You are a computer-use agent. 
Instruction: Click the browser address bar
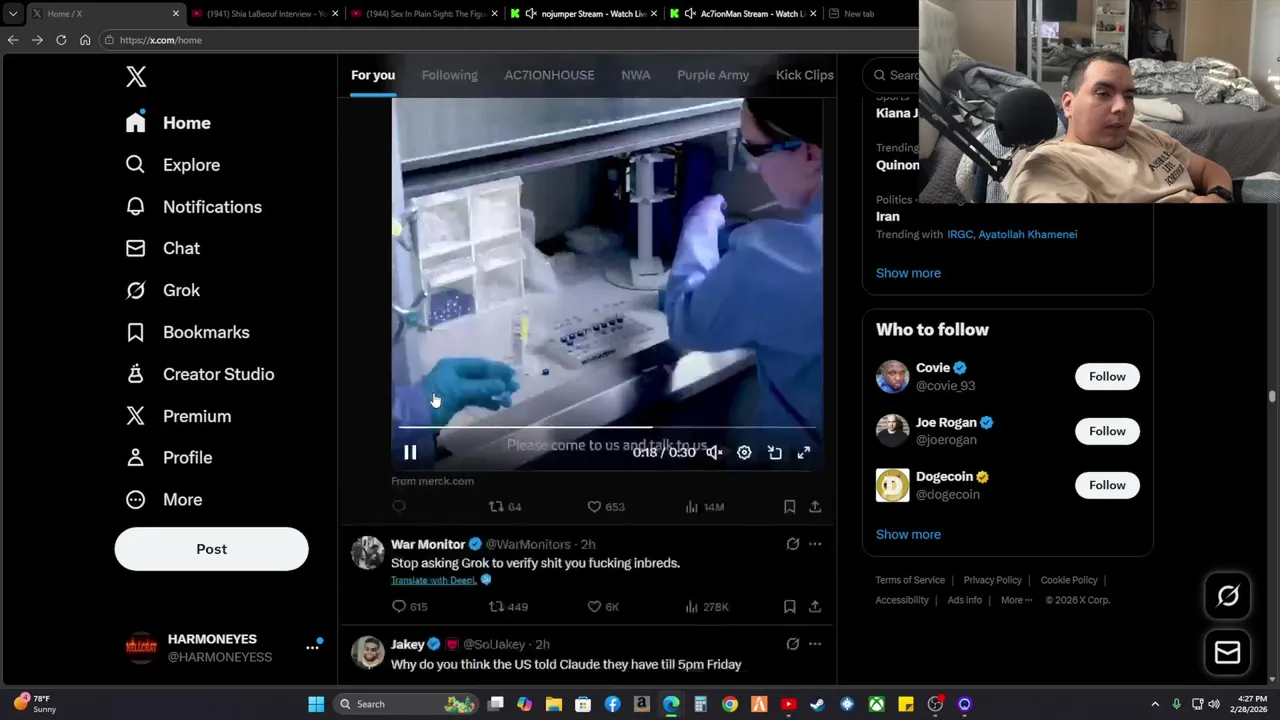coord(510,40)
